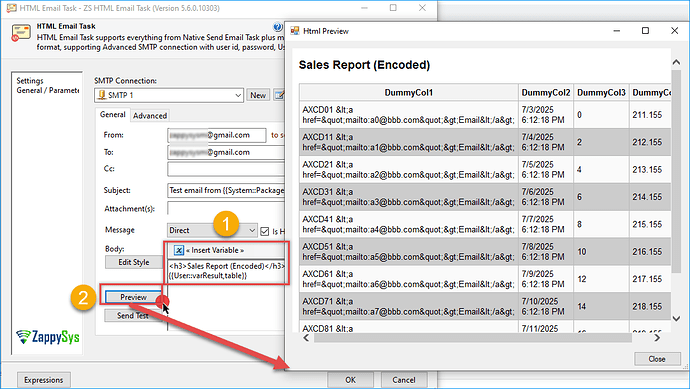Viewport: 690px width, 389px height.
Task: Close the Html Preview via Close button
Action: 657,359
